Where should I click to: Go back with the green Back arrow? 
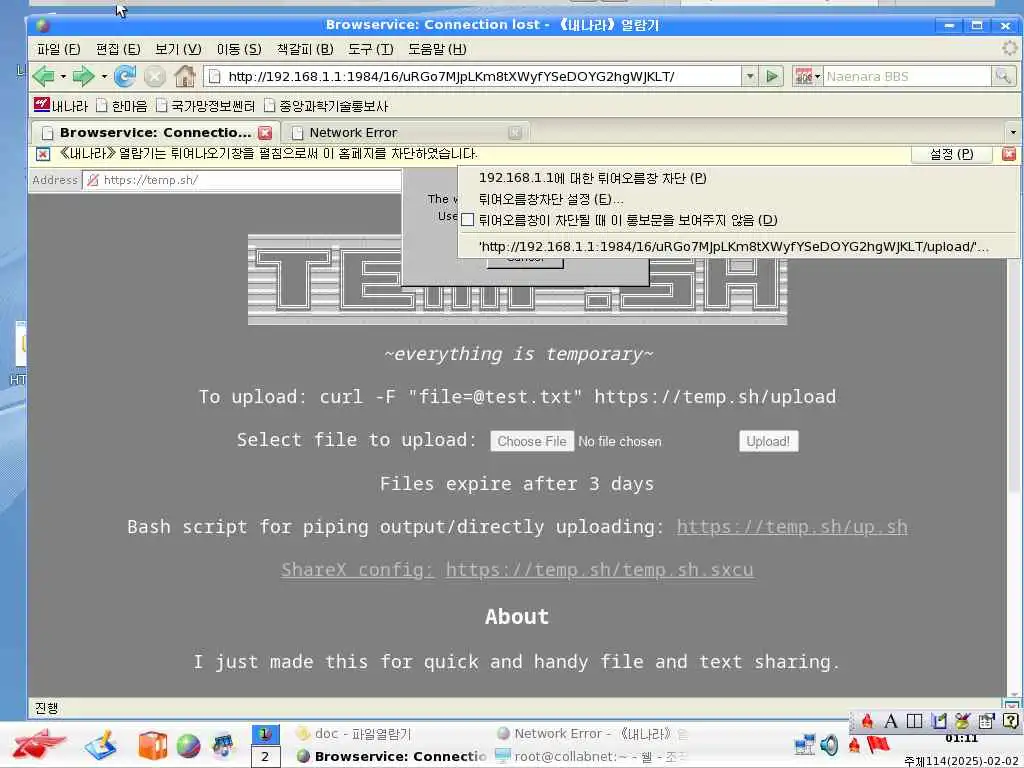(44, 76)
